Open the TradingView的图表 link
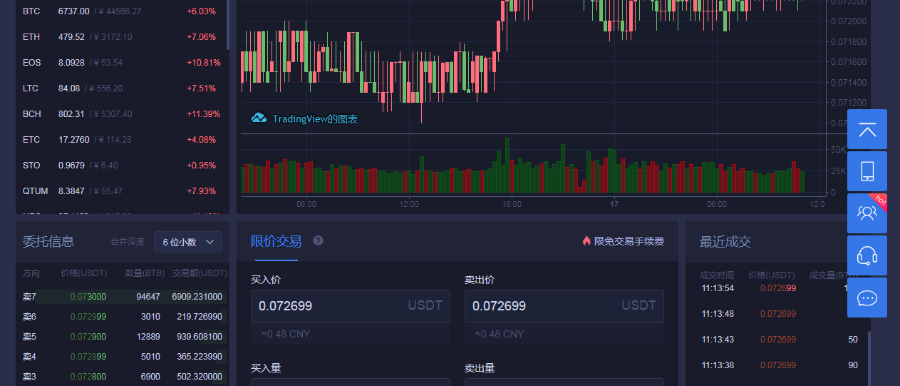The height and width of the screenshot is (386, 900). pos(315,119)
